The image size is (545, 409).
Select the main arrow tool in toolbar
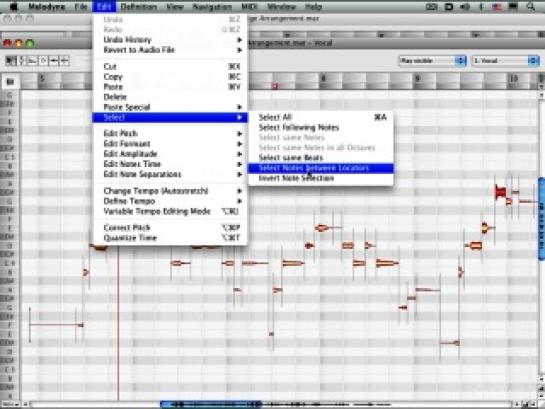click(10, 60)
